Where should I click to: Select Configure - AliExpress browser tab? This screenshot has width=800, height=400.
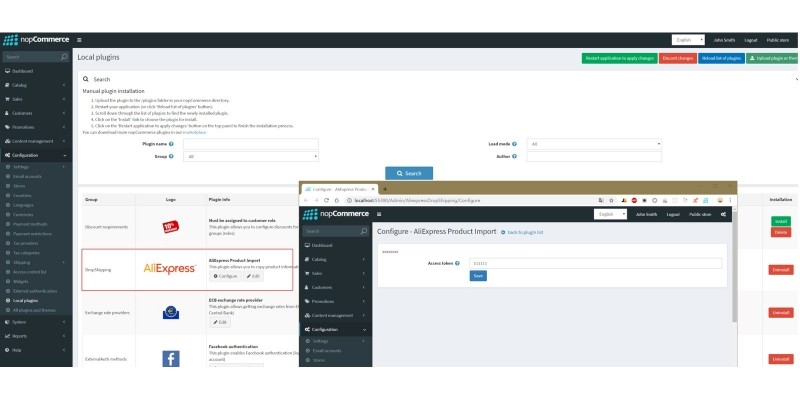(x=340, y=189)
